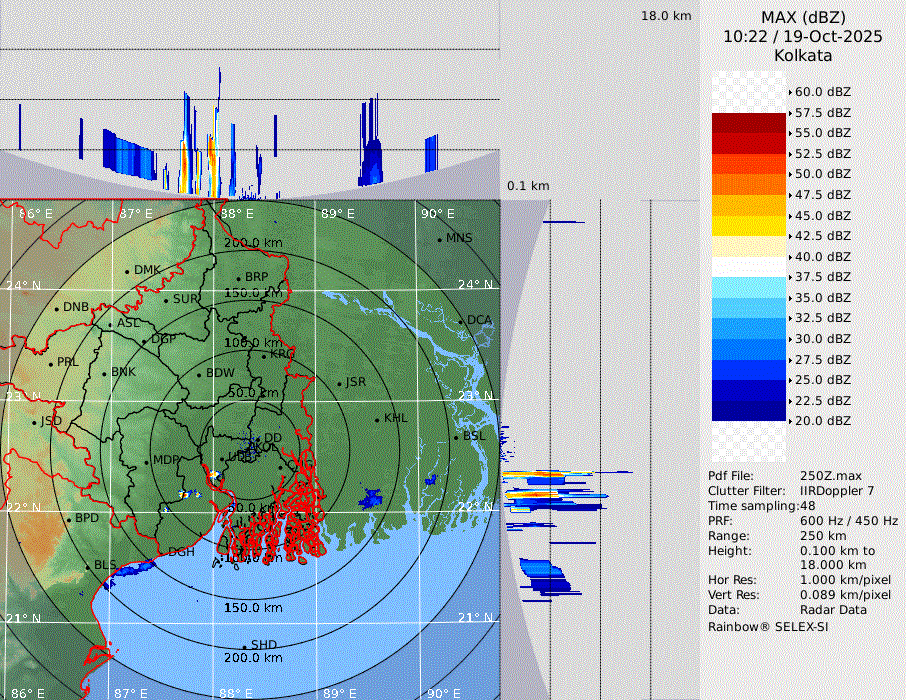Click the 18.0 km height label
This screenshot has width=906, height=700.
666,16
